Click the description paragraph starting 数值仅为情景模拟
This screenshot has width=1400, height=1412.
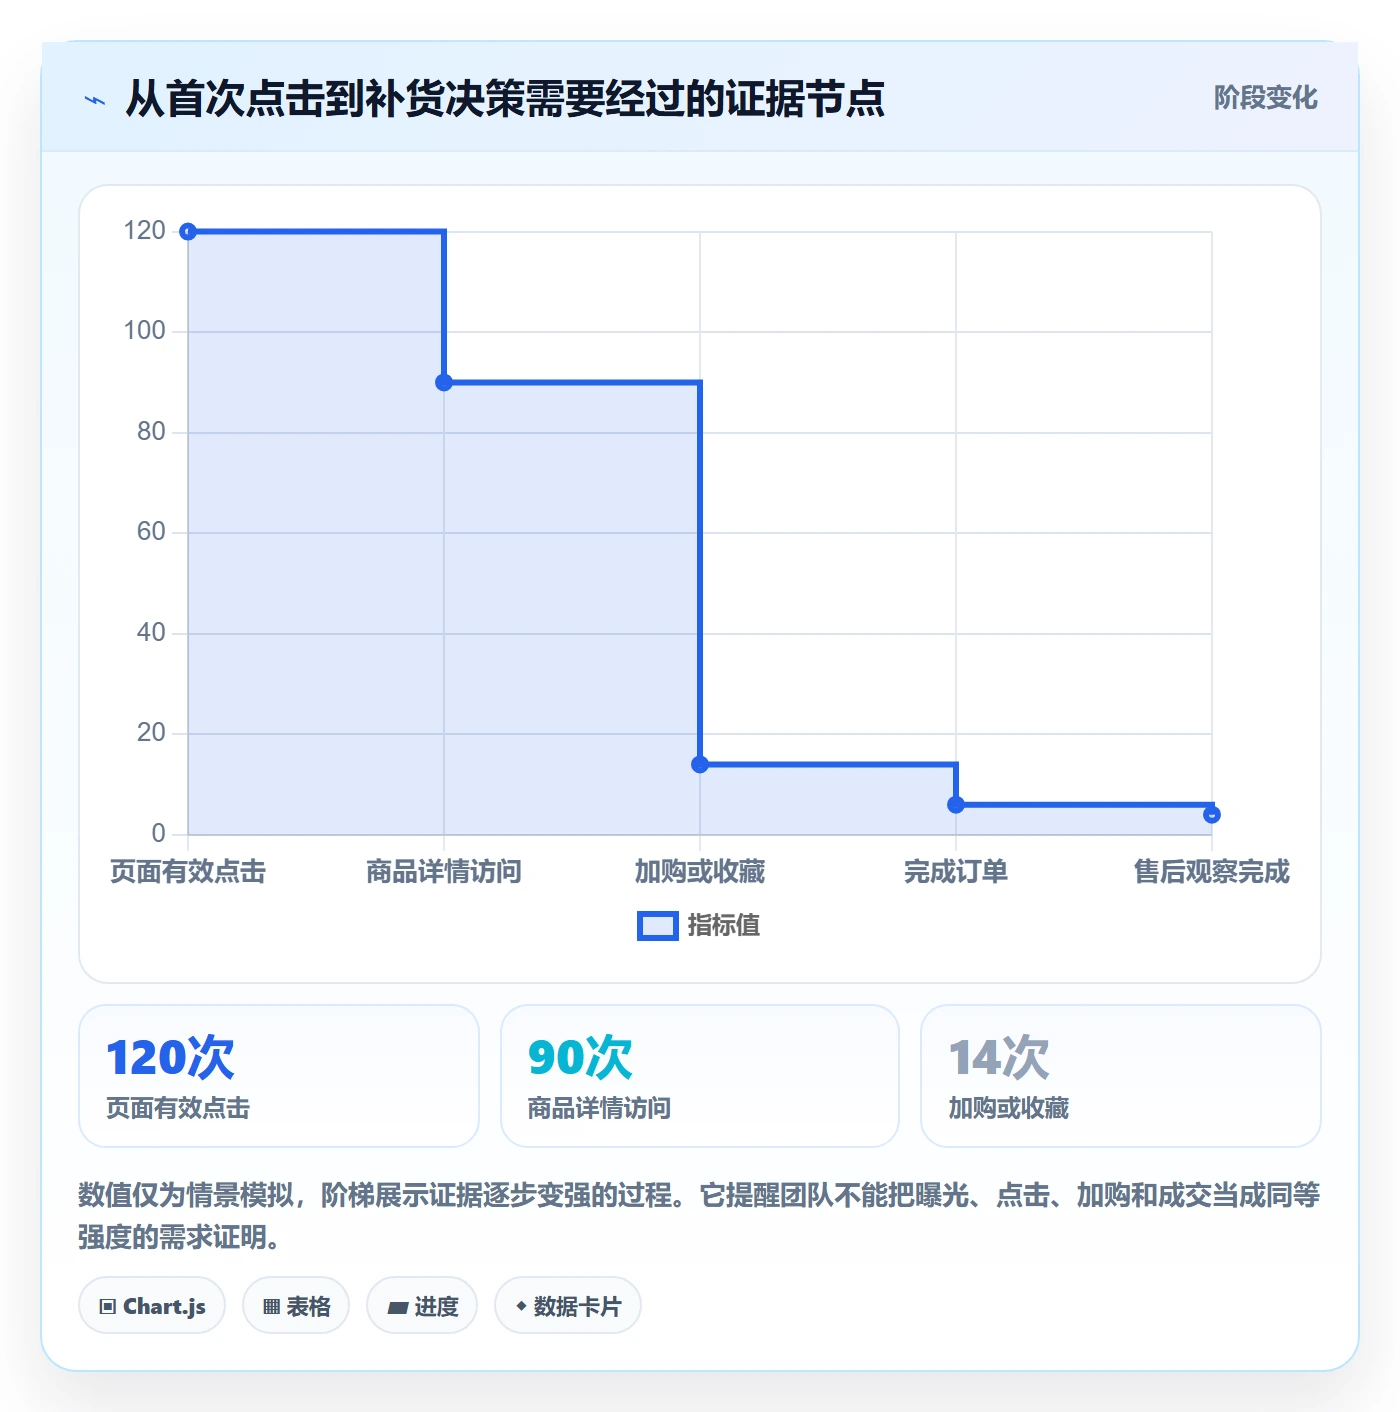699,1216
